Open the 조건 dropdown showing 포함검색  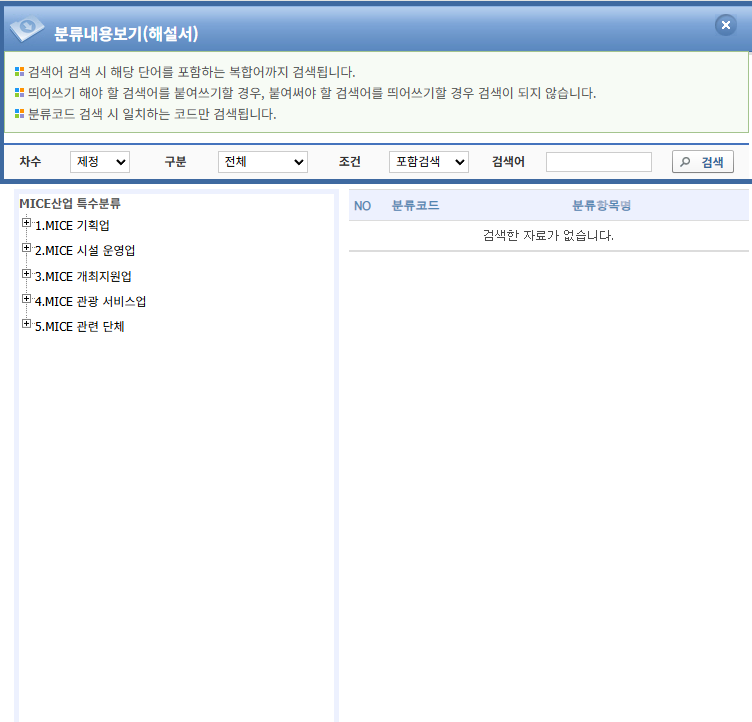click(x=428, y=162)
